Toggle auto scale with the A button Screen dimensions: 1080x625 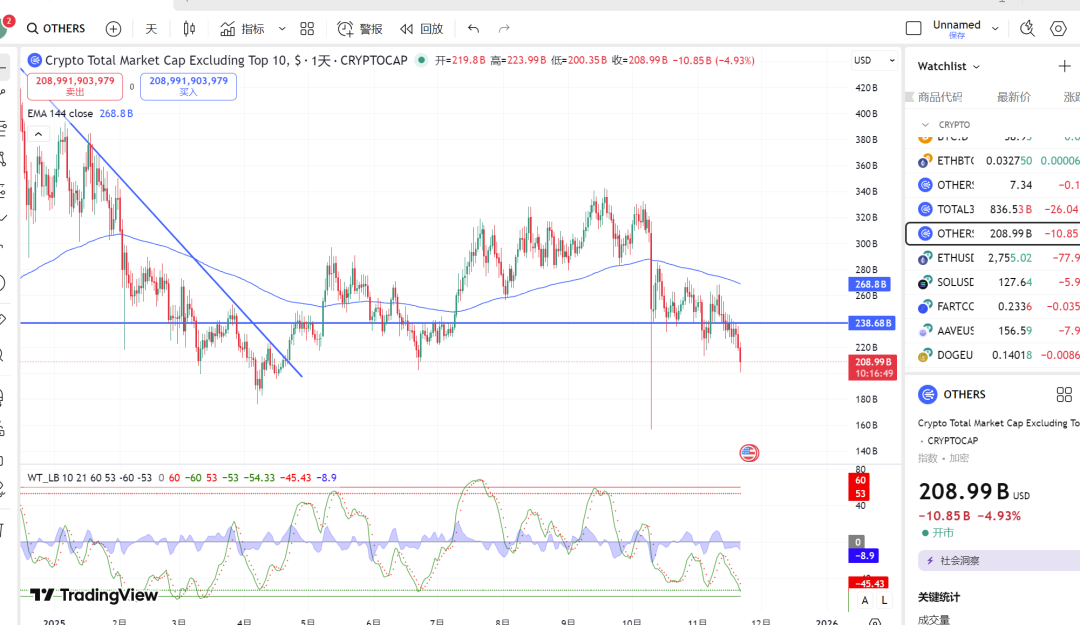click(866, 600)
